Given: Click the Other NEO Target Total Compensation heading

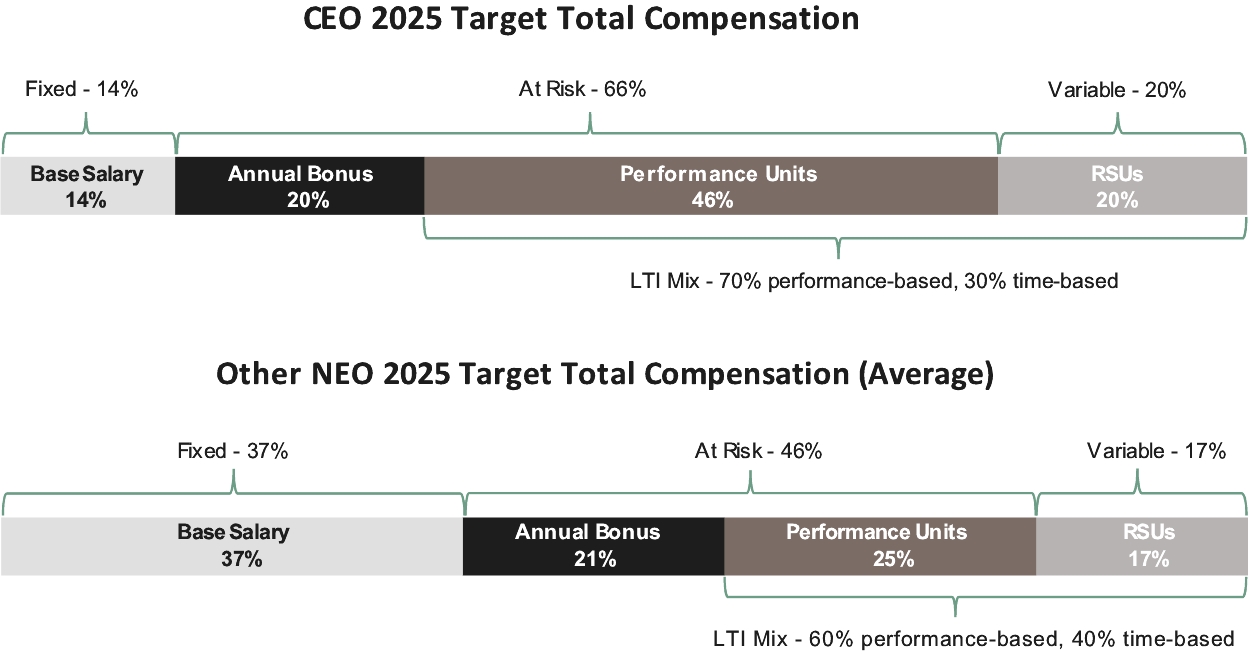Looking at the screenshot, I should coord(605,375).
